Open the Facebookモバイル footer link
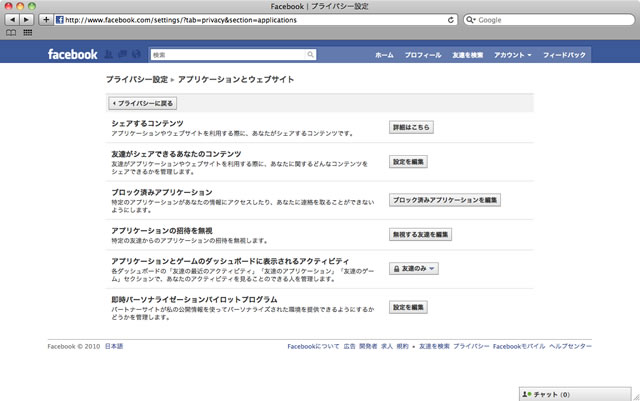Screen dimensions: 640x401 tap(519, 346)
